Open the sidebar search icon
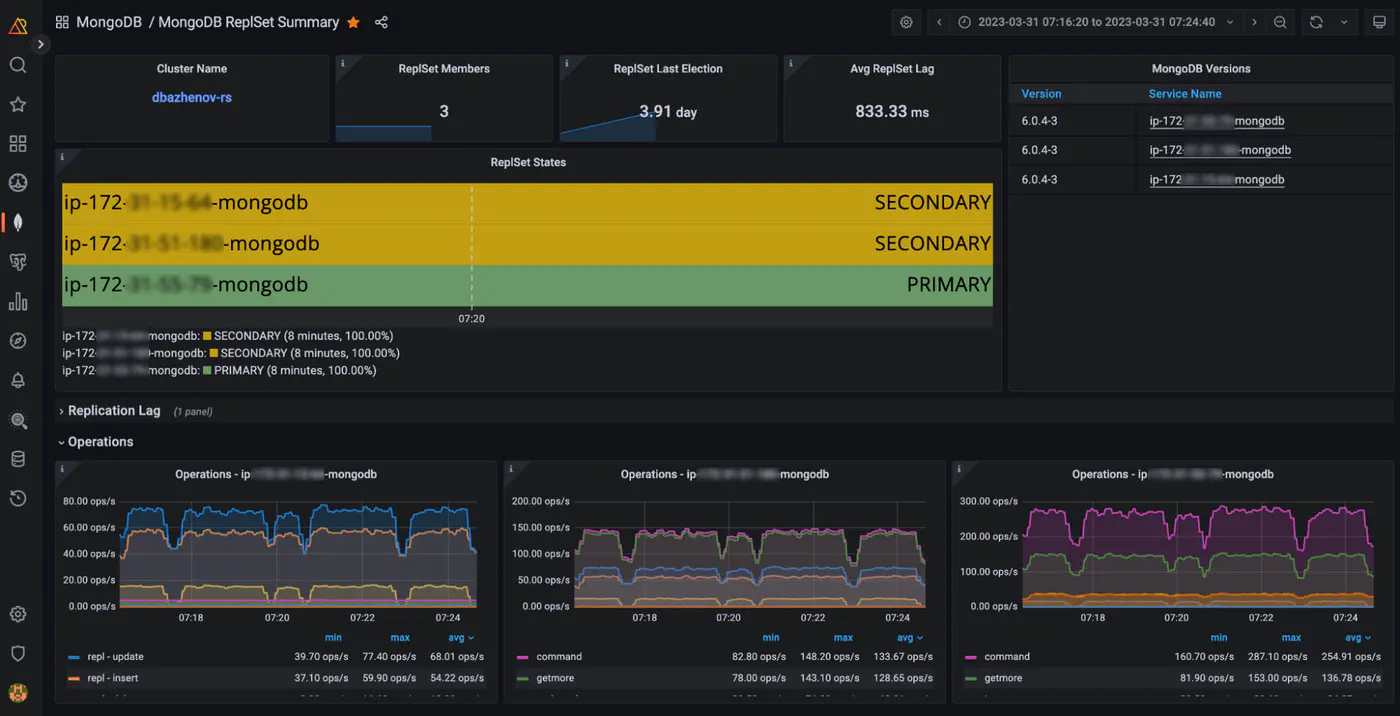The image size is (1400, 716). tap(17, 65)
